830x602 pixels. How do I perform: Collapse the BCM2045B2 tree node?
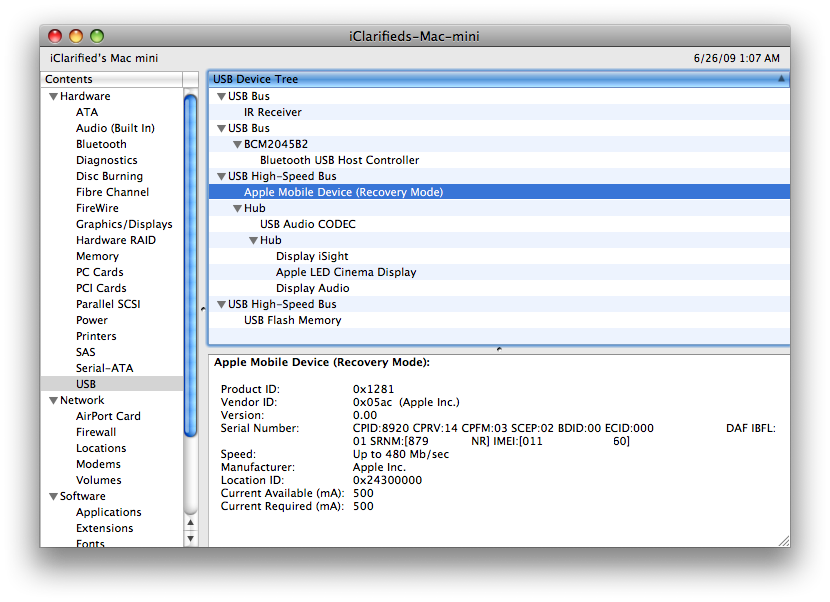(237, 145)
